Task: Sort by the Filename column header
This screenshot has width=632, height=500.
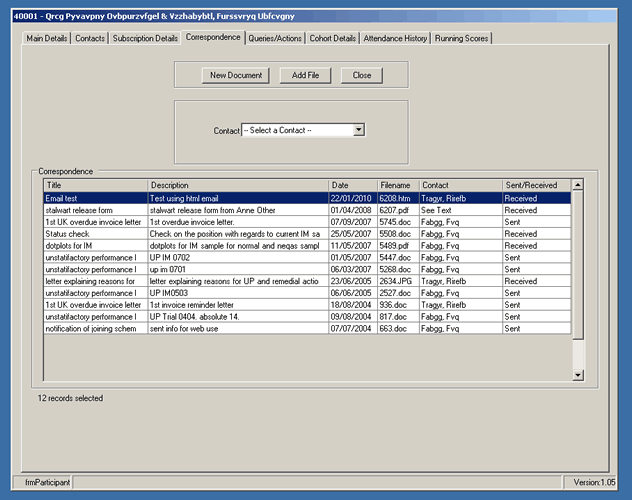Action: [x=398, y=185]
